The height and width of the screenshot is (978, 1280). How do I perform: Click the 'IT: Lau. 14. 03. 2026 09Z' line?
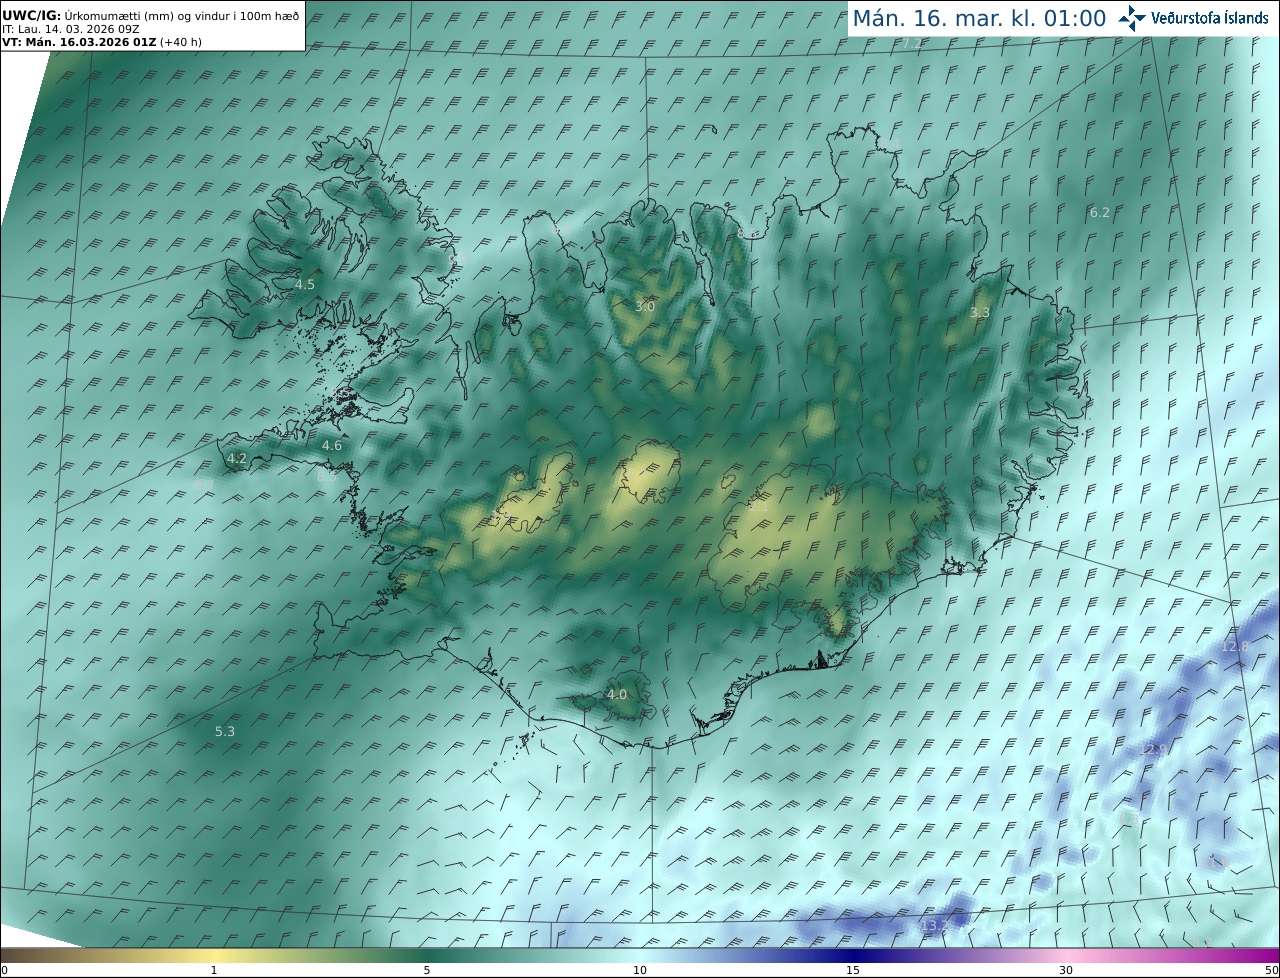pyautogui.click(x=71, y=29)
